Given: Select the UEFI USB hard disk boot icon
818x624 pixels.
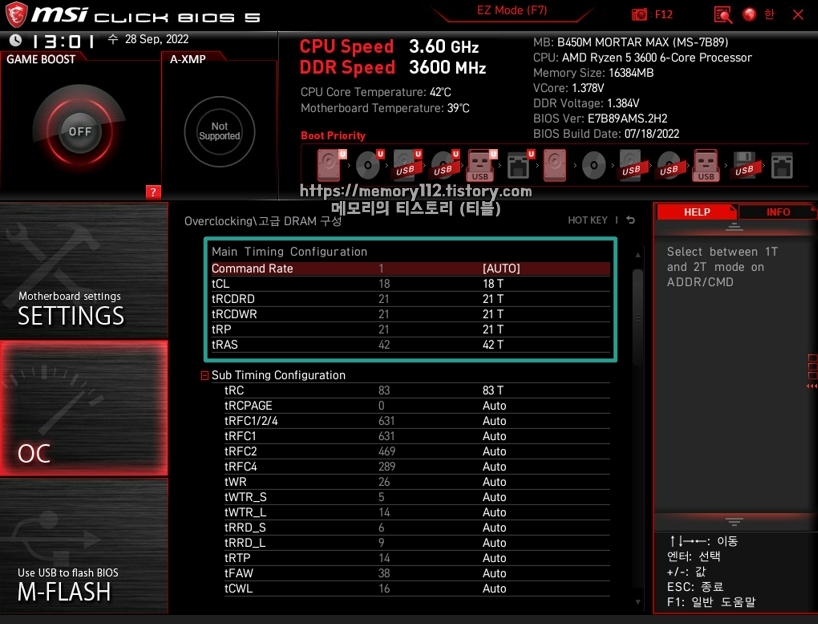Looking at the screenshot, I should coord(406,165).
